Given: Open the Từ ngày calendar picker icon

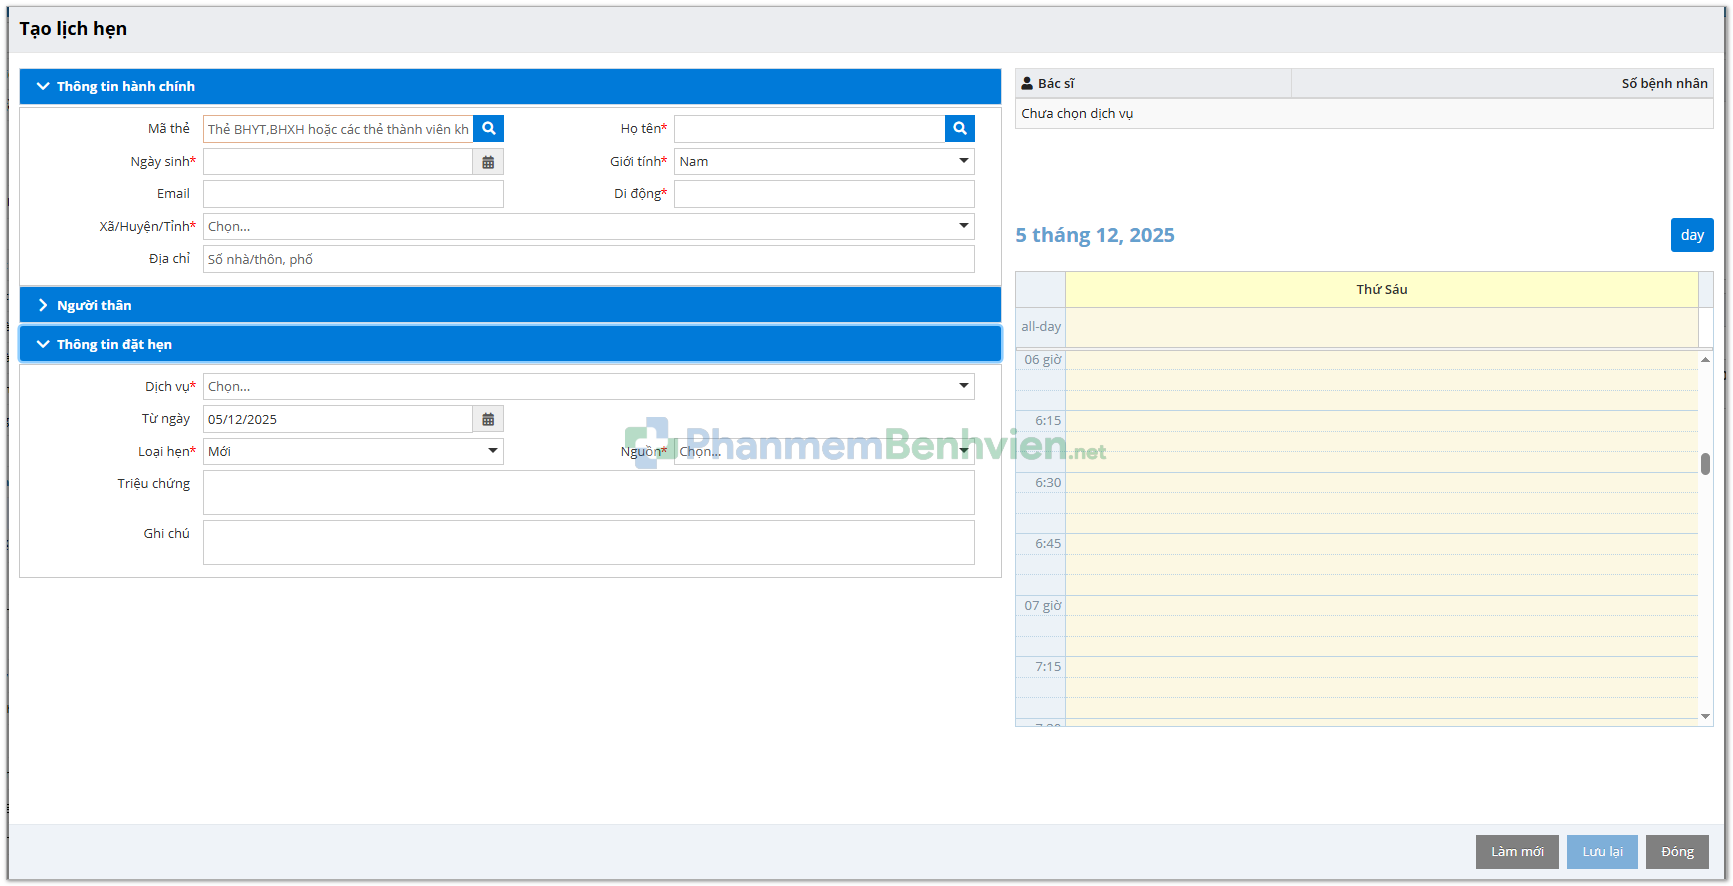Looking at the screenshot, I should pos(488,420).
